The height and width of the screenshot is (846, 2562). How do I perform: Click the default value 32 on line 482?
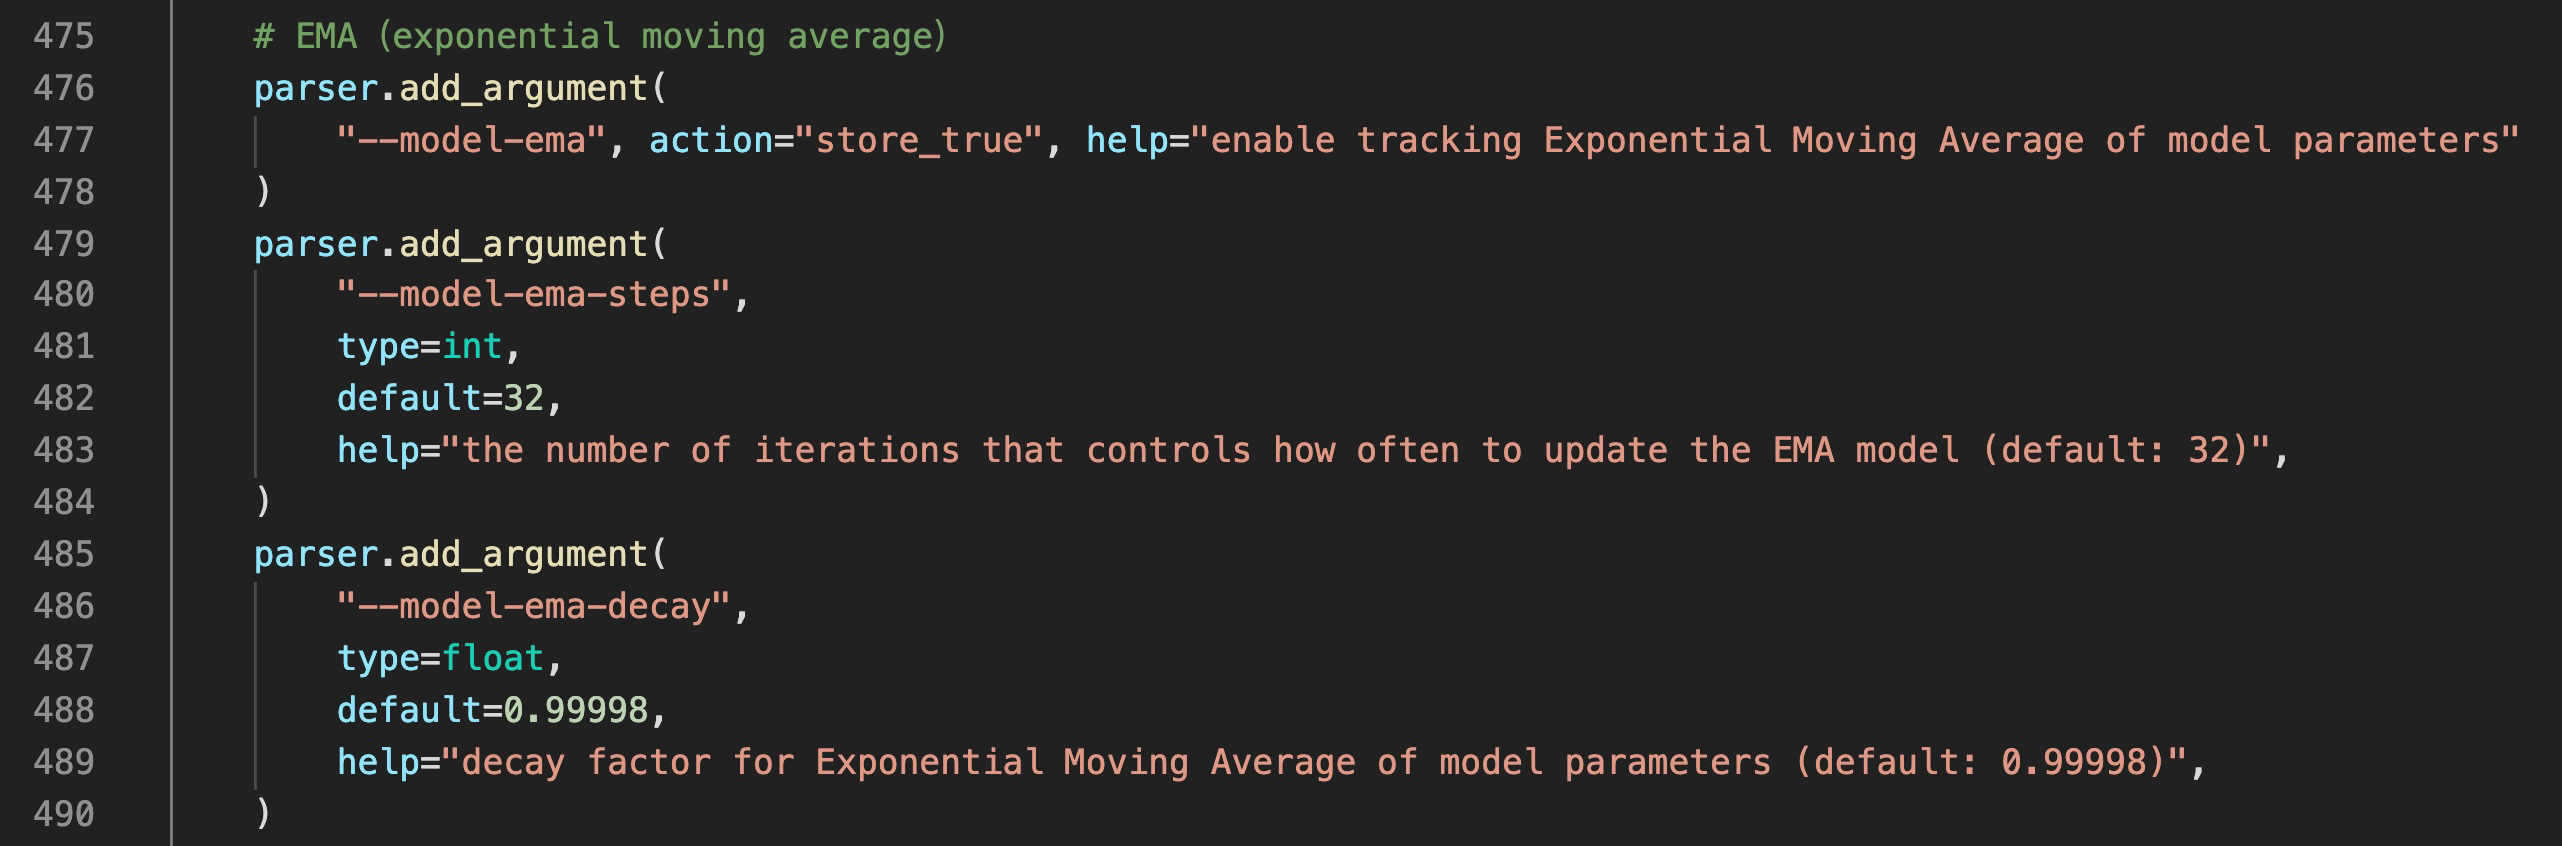pyautogui.click(x=523, y=399)
